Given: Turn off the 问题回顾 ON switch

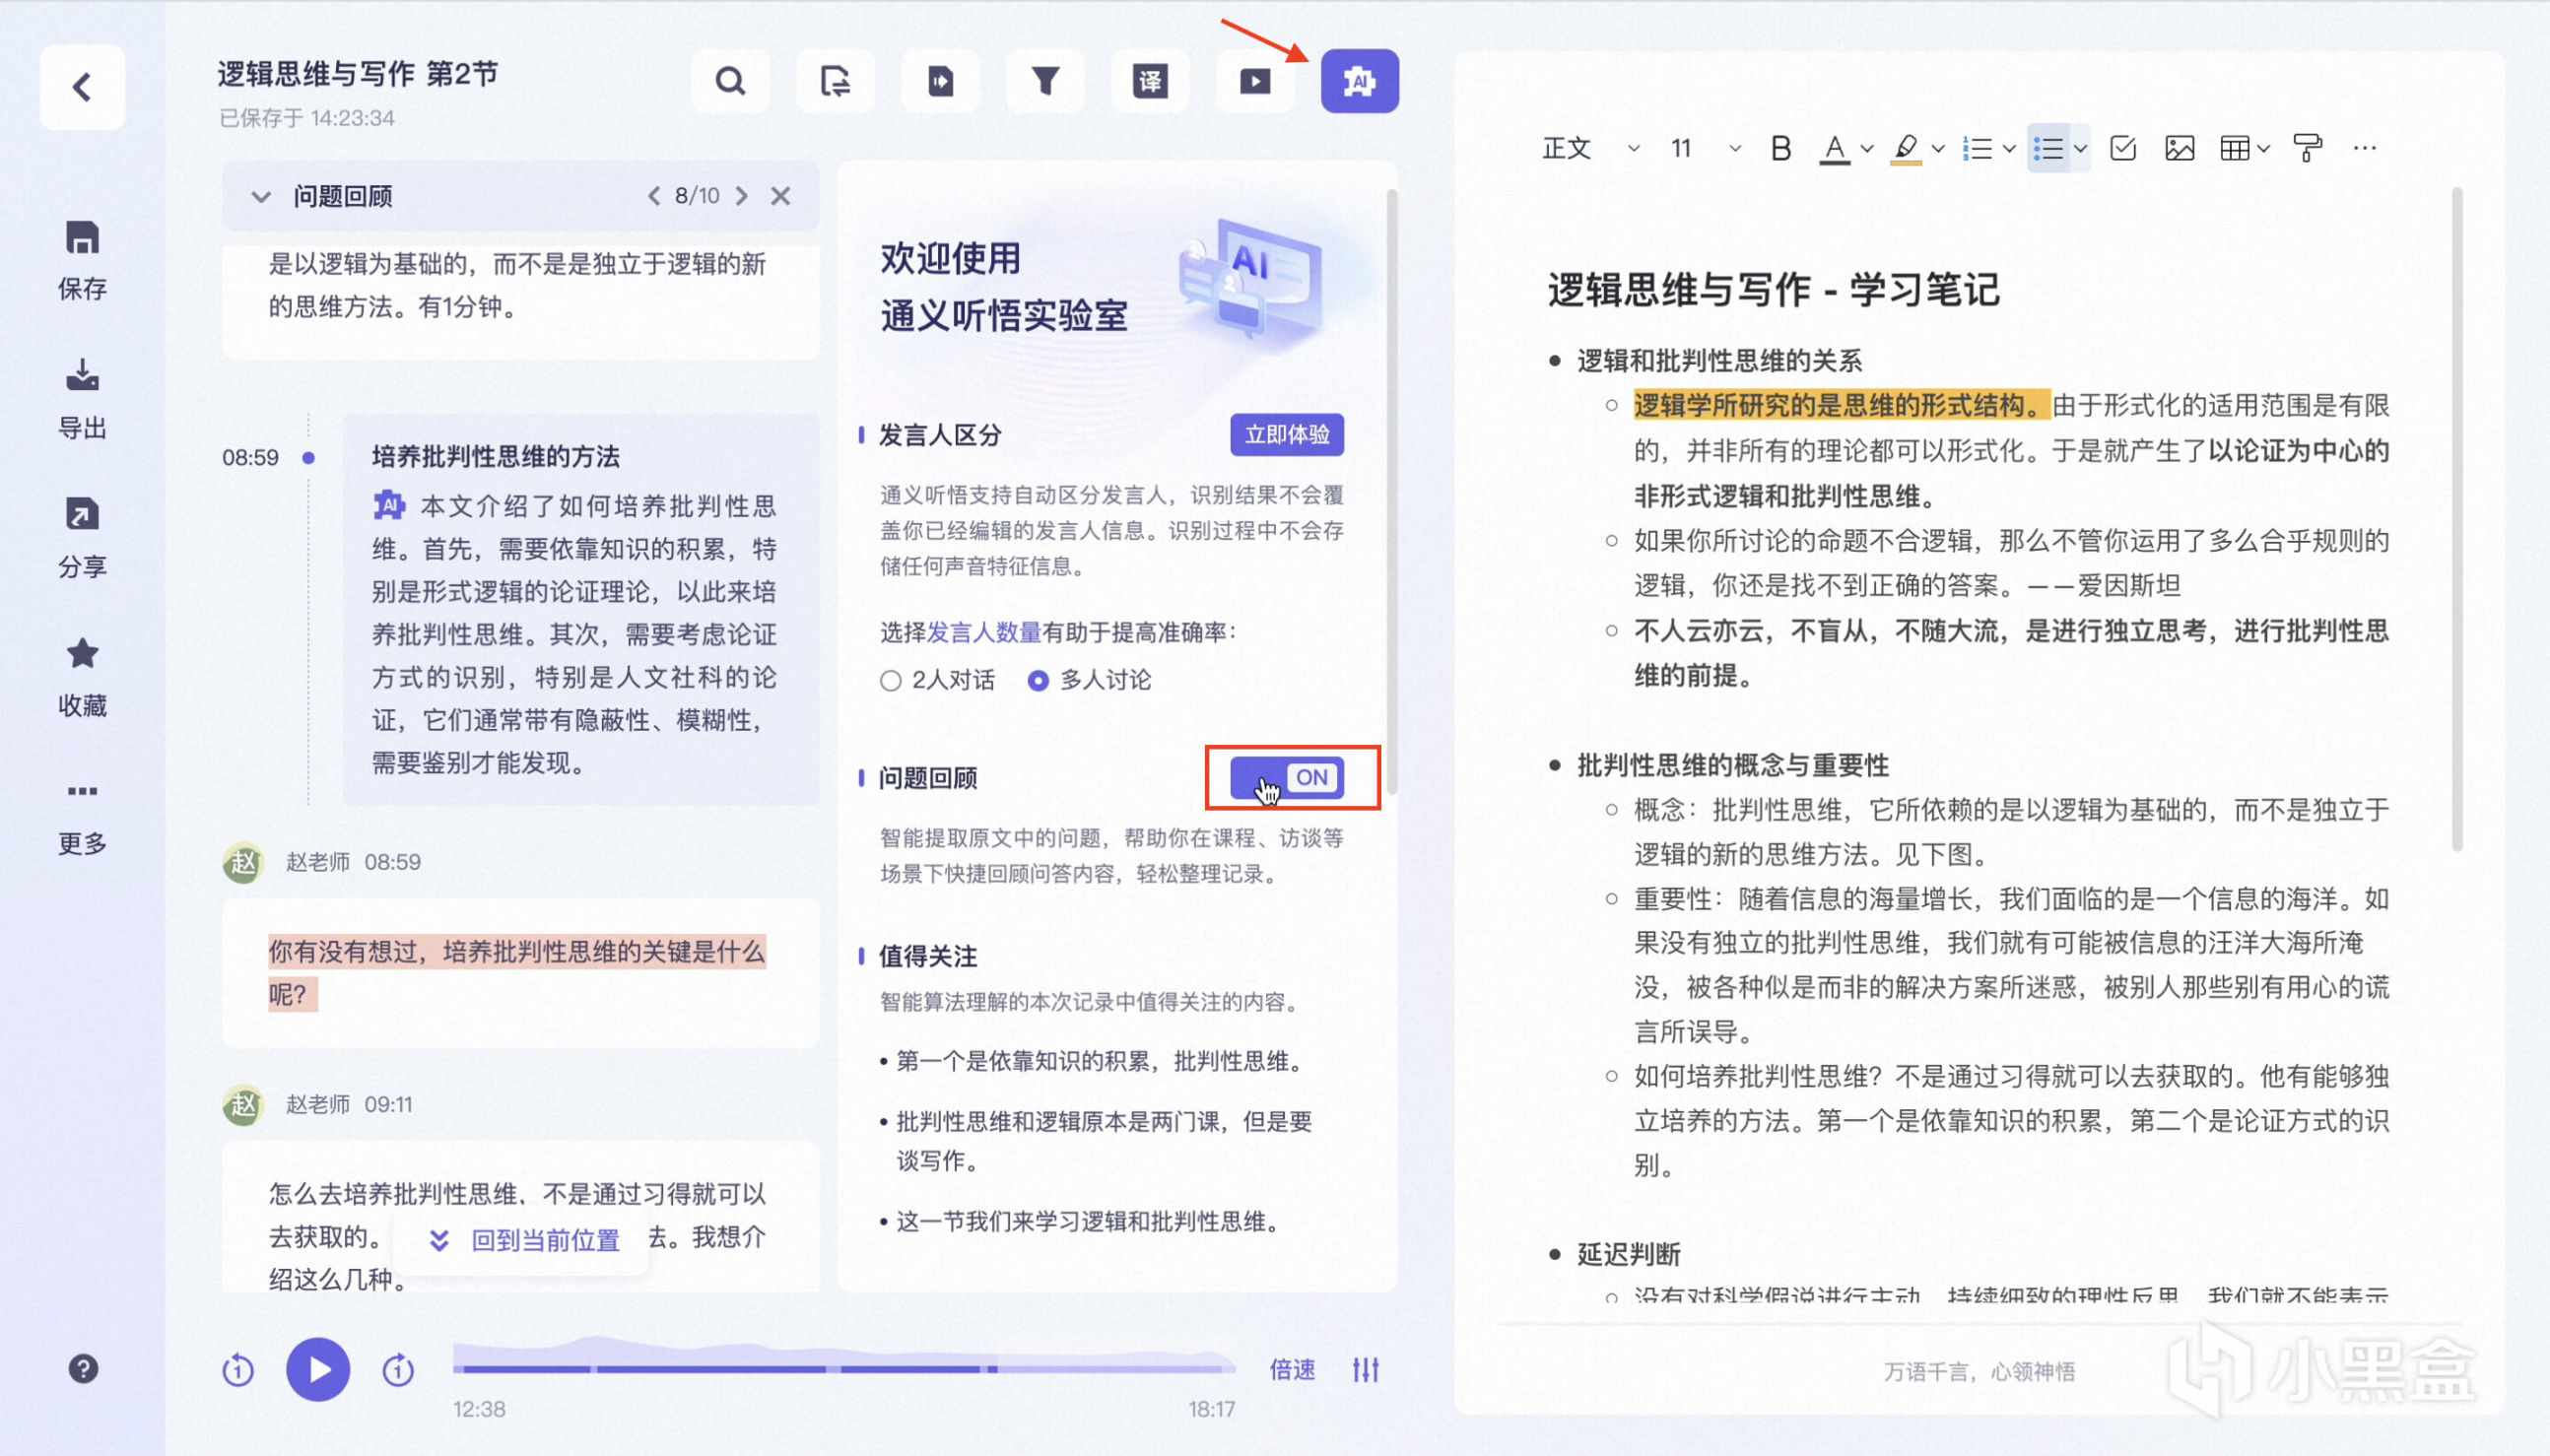Looking at the screenshot, I should 1287,777.
